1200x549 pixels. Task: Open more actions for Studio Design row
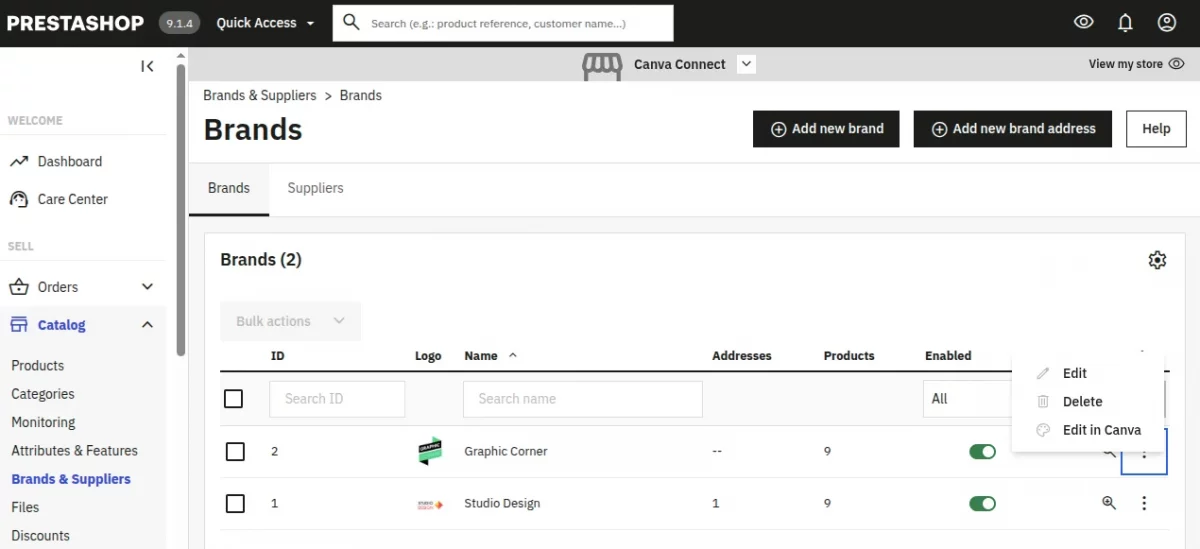(x=1144, y=503)
